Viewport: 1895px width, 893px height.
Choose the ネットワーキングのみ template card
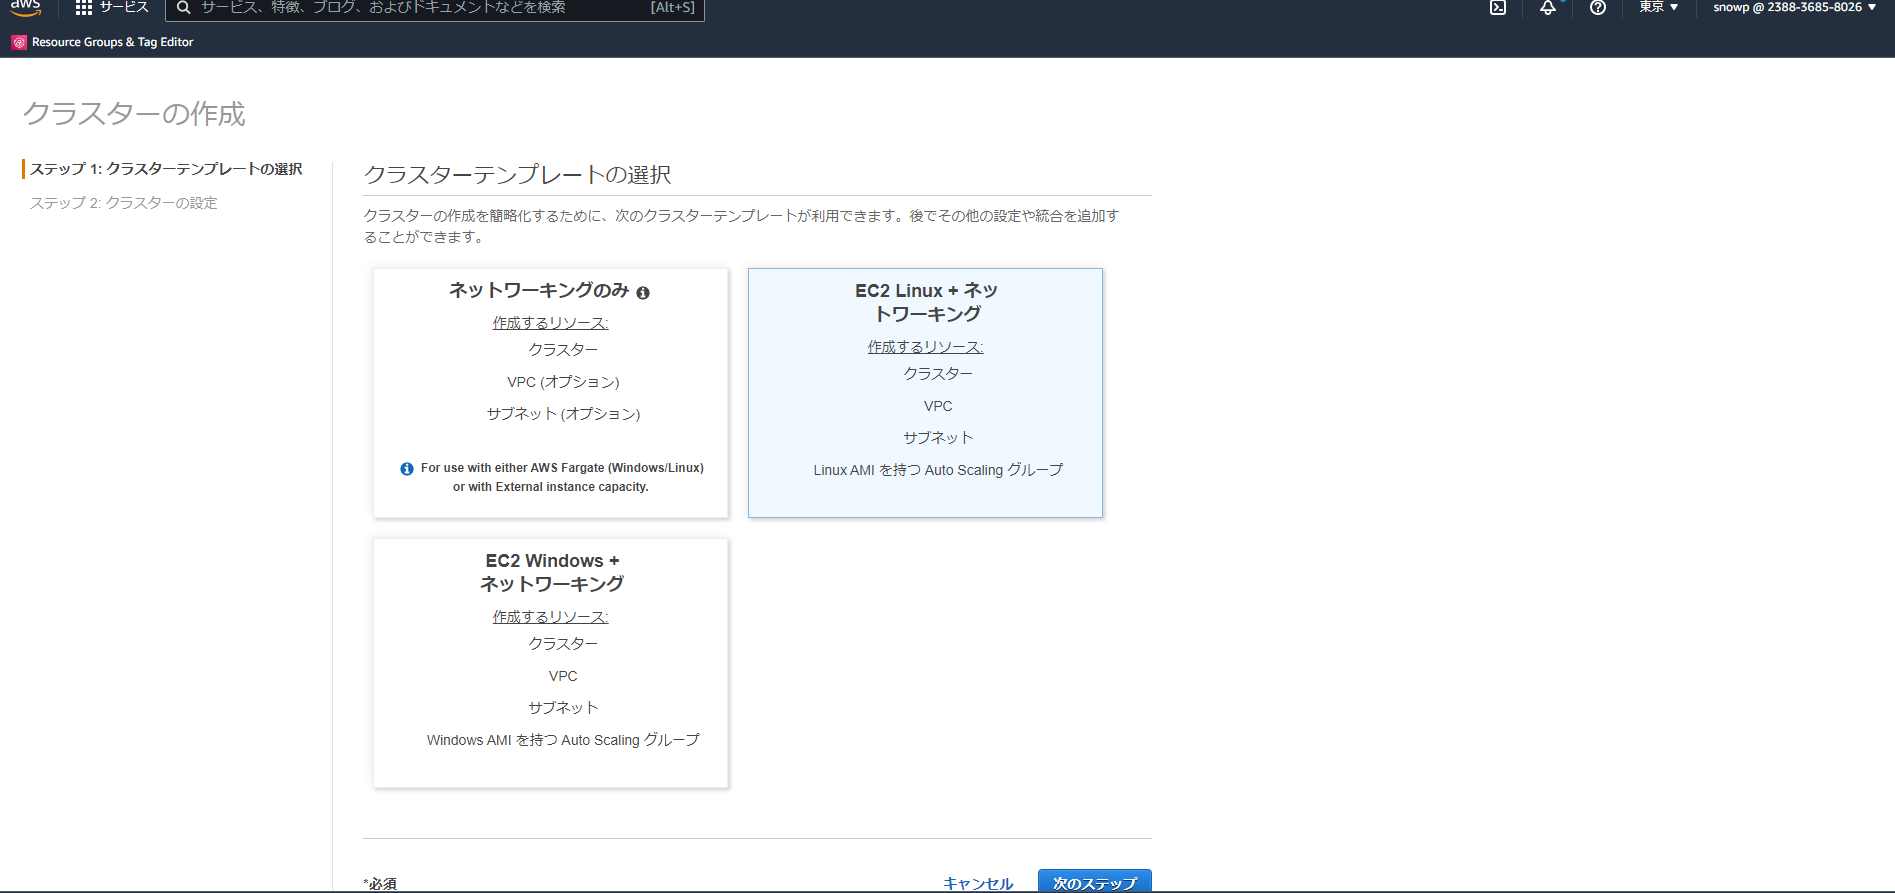coord(550,393)
